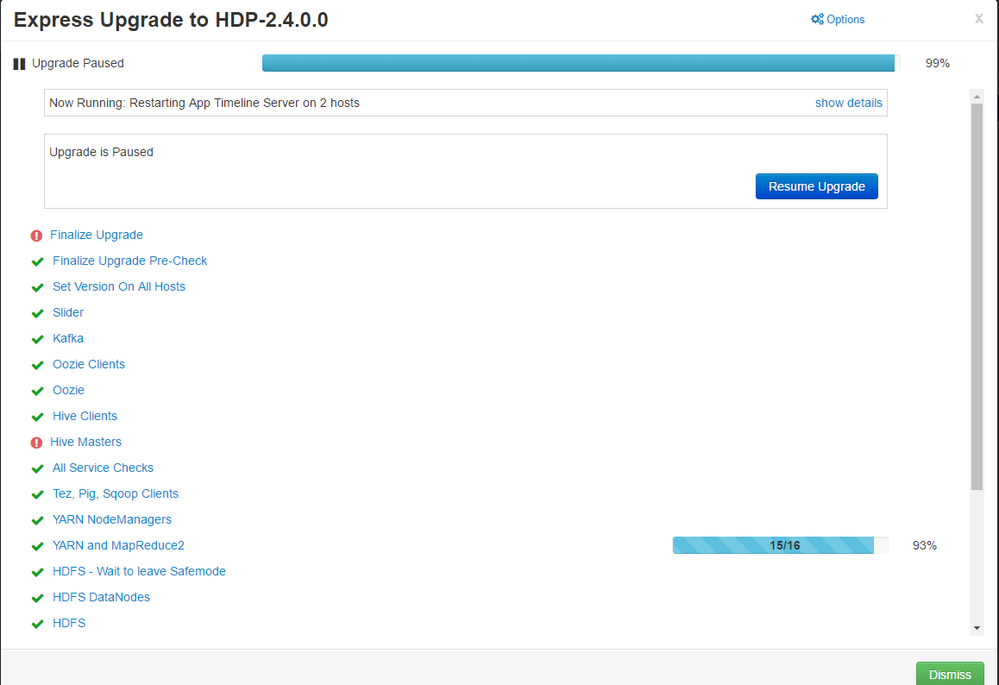Click the green check beside the HDFS row
Screen dimensions: 999x685
click(38, 624)
